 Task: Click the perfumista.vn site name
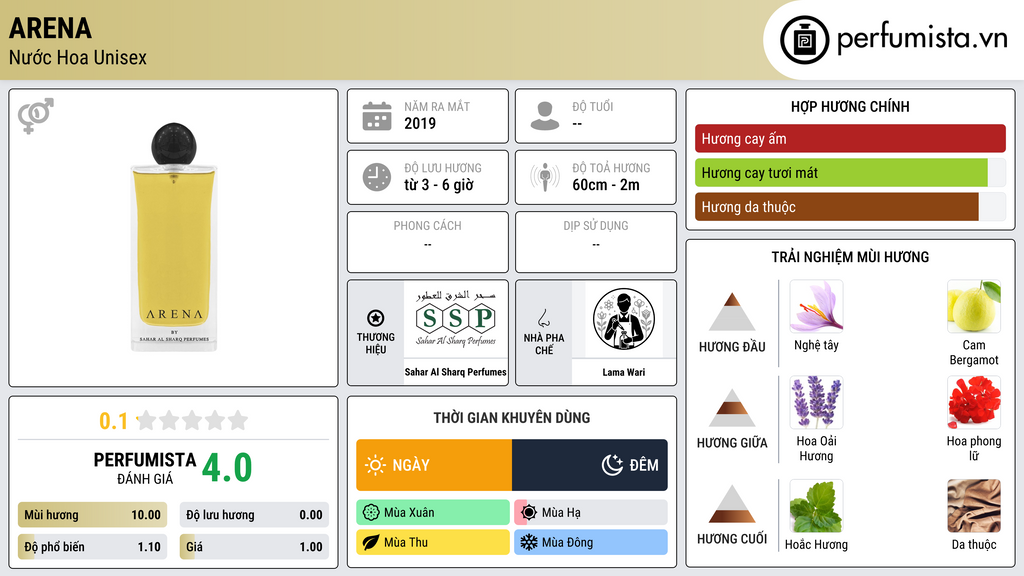(x=922, y=38)
